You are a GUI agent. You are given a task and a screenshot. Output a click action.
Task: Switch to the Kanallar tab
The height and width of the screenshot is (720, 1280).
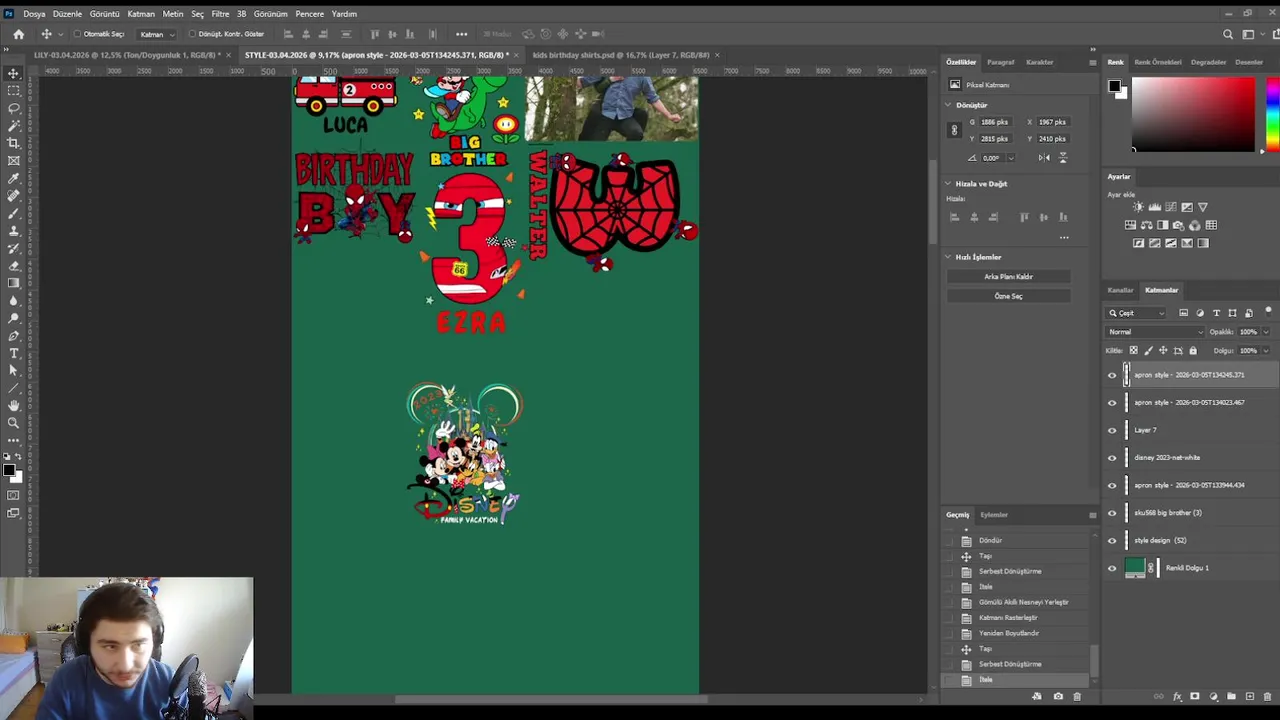[x=1120, y=290]
